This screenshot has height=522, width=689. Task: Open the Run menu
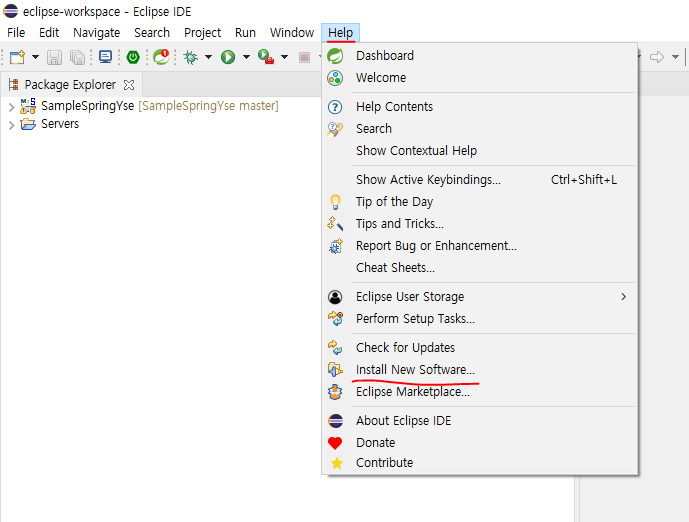pos(245,33)
